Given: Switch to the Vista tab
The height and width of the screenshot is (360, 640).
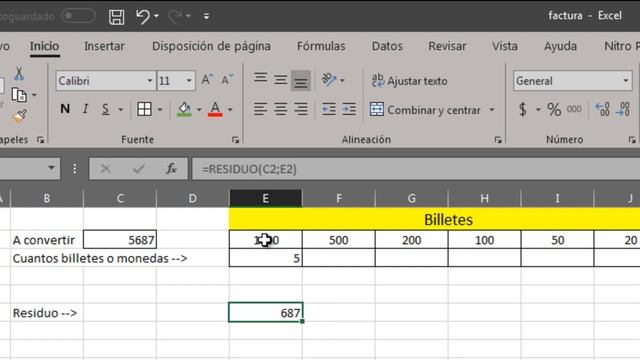Looking at the screenshot, I should (504, 46).
